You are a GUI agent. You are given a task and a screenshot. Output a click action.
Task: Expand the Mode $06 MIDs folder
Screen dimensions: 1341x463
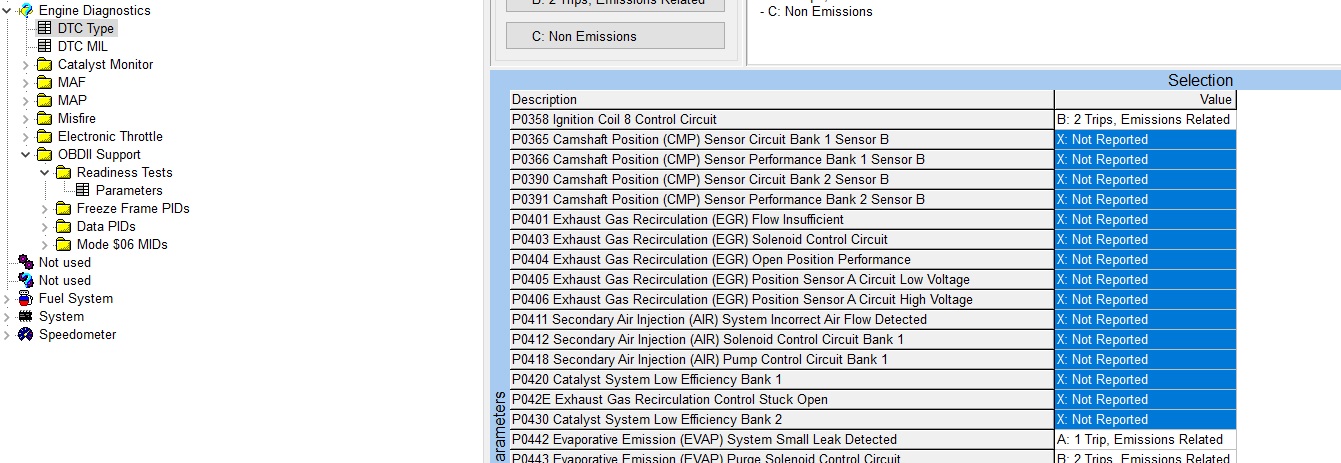tap(45, 245)
